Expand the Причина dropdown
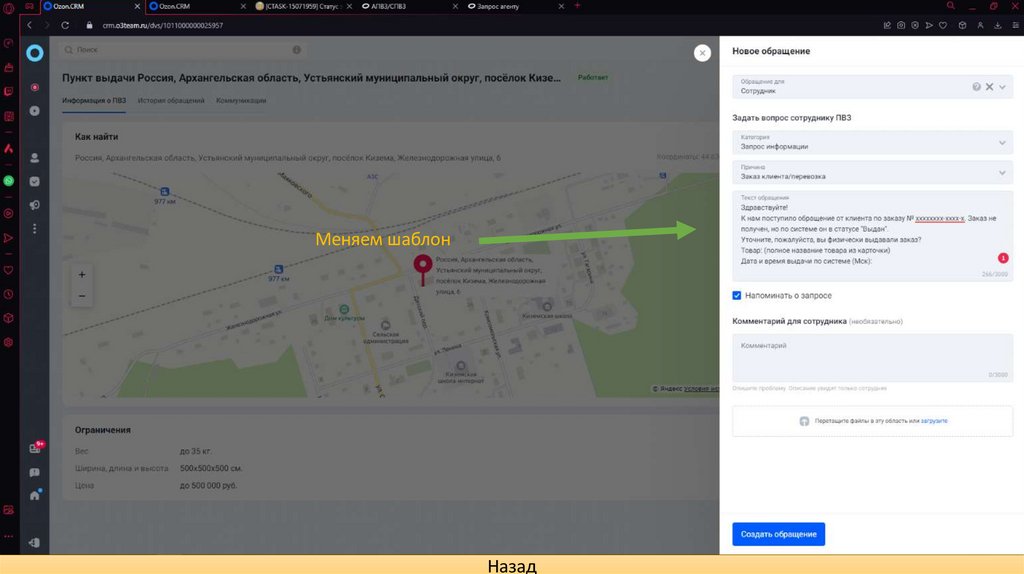 1002,173
